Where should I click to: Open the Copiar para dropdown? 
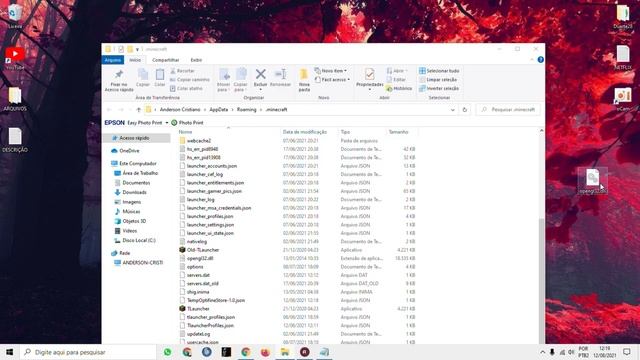click(x=241, y=80)
